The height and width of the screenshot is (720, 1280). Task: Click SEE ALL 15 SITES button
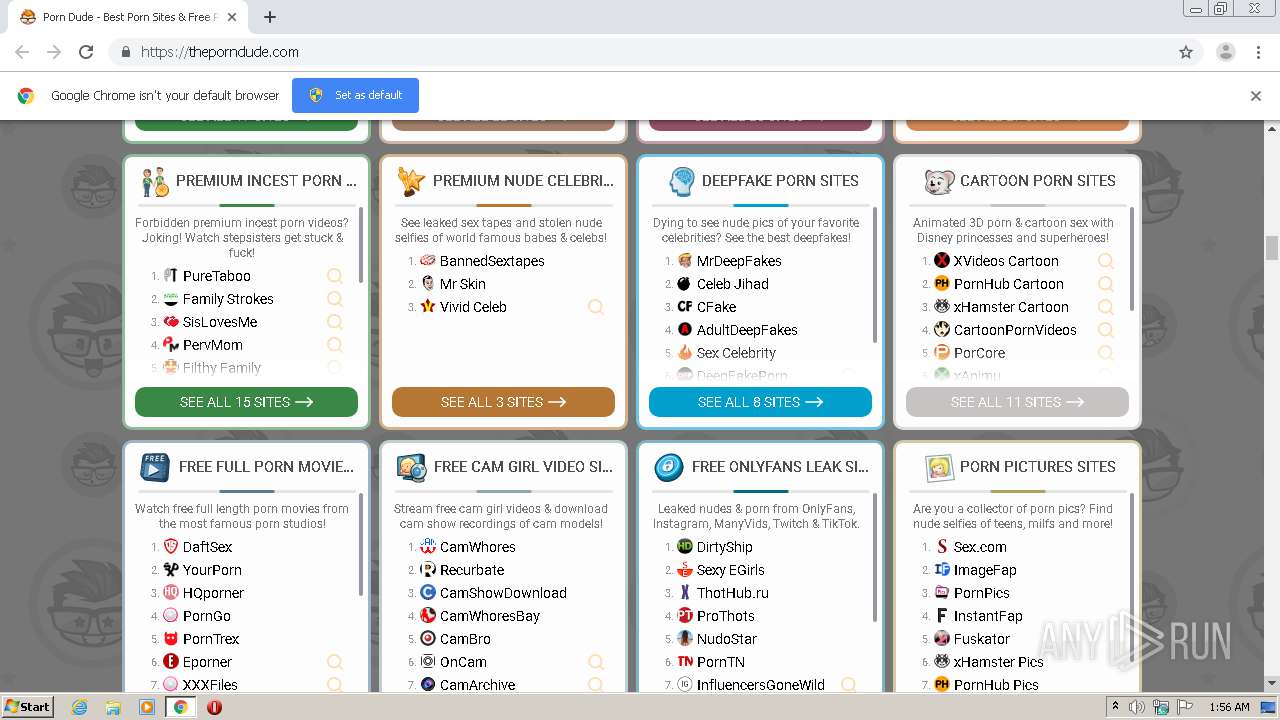pos(246,402)
